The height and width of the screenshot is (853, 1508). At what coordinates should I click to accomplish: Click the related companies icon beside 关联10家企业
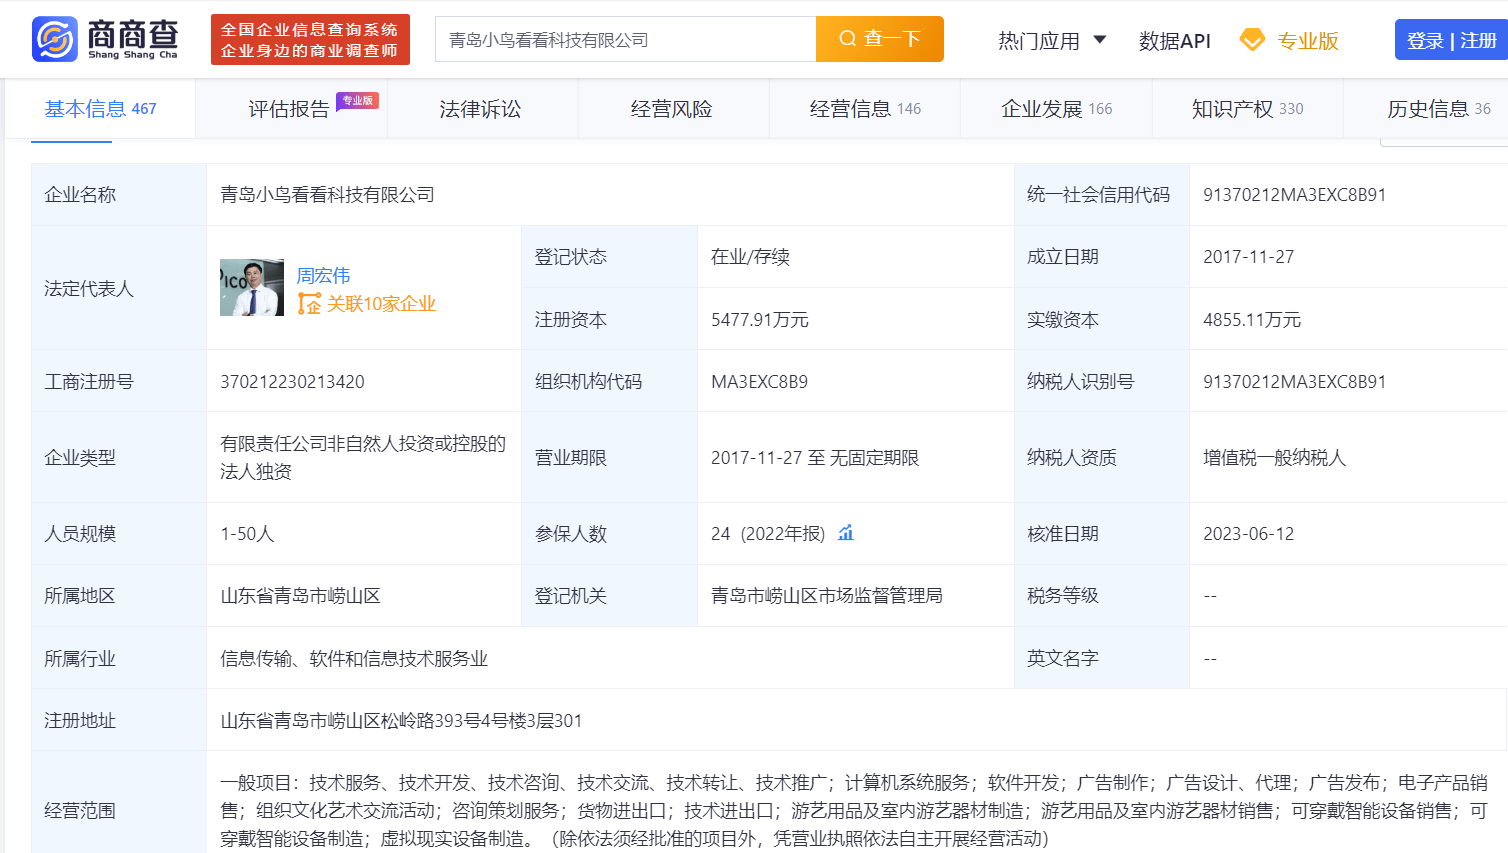tap(309, 304)
